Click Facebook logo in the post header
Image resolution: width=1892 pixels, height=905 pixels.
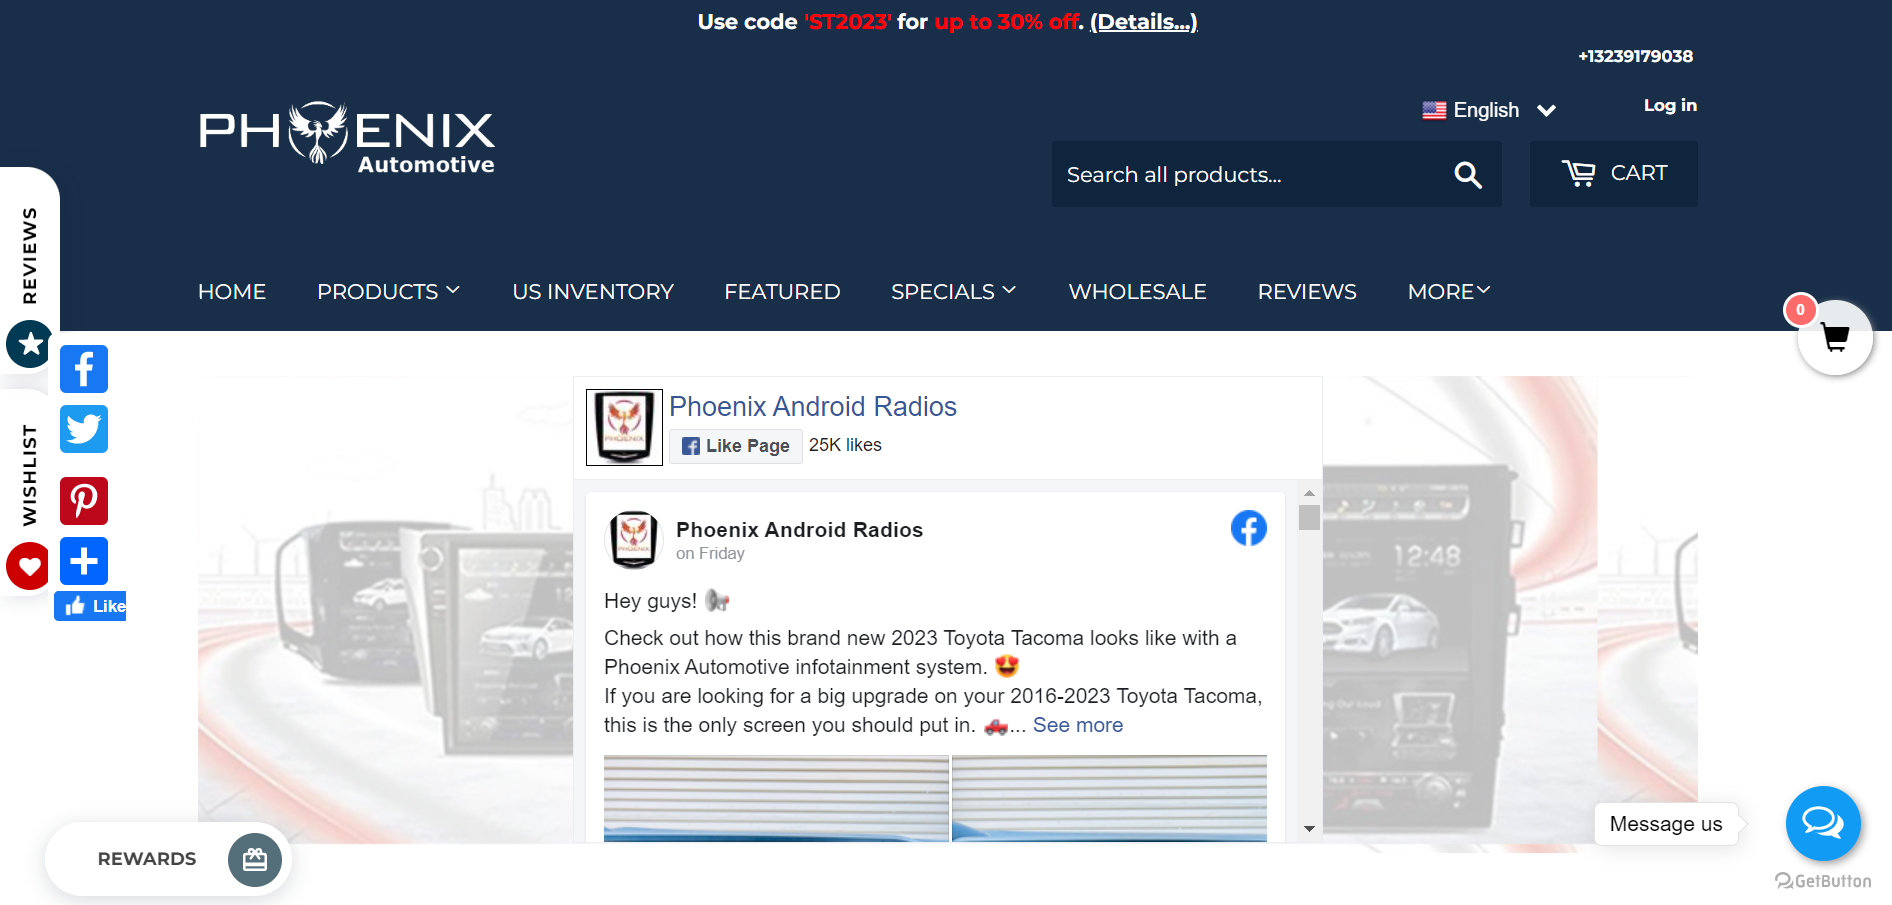[1249, 528]
